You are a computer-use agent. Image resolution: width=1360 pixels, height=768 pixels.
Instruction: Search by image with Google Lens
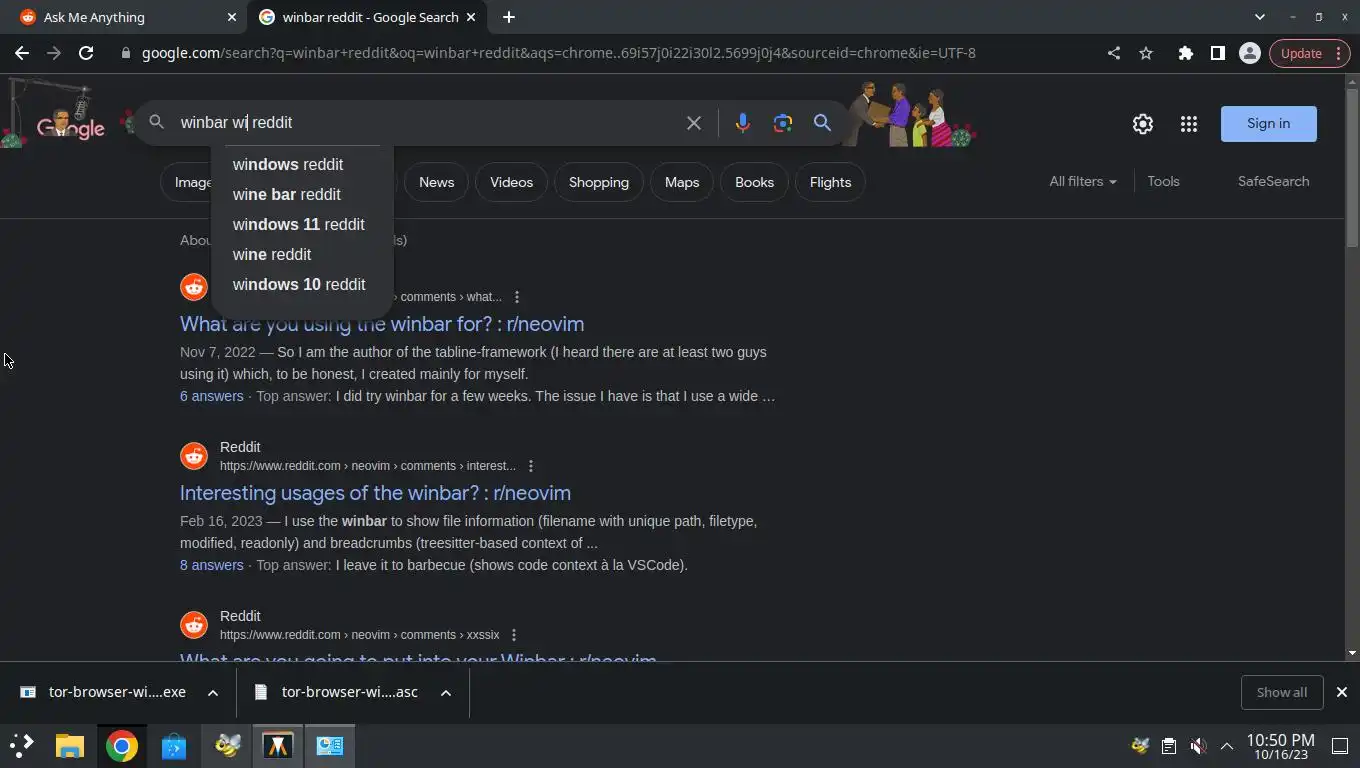pyautogui.click(x=782, y=123)
